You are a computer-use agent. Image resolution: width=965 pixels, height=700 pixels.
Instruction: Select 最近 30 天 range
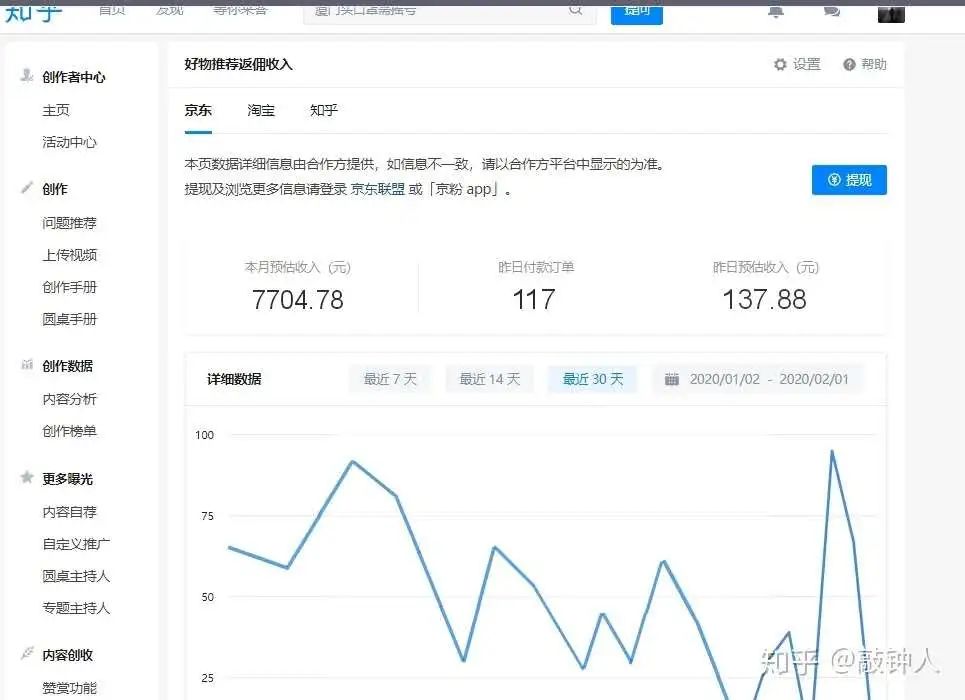[593, 379]
